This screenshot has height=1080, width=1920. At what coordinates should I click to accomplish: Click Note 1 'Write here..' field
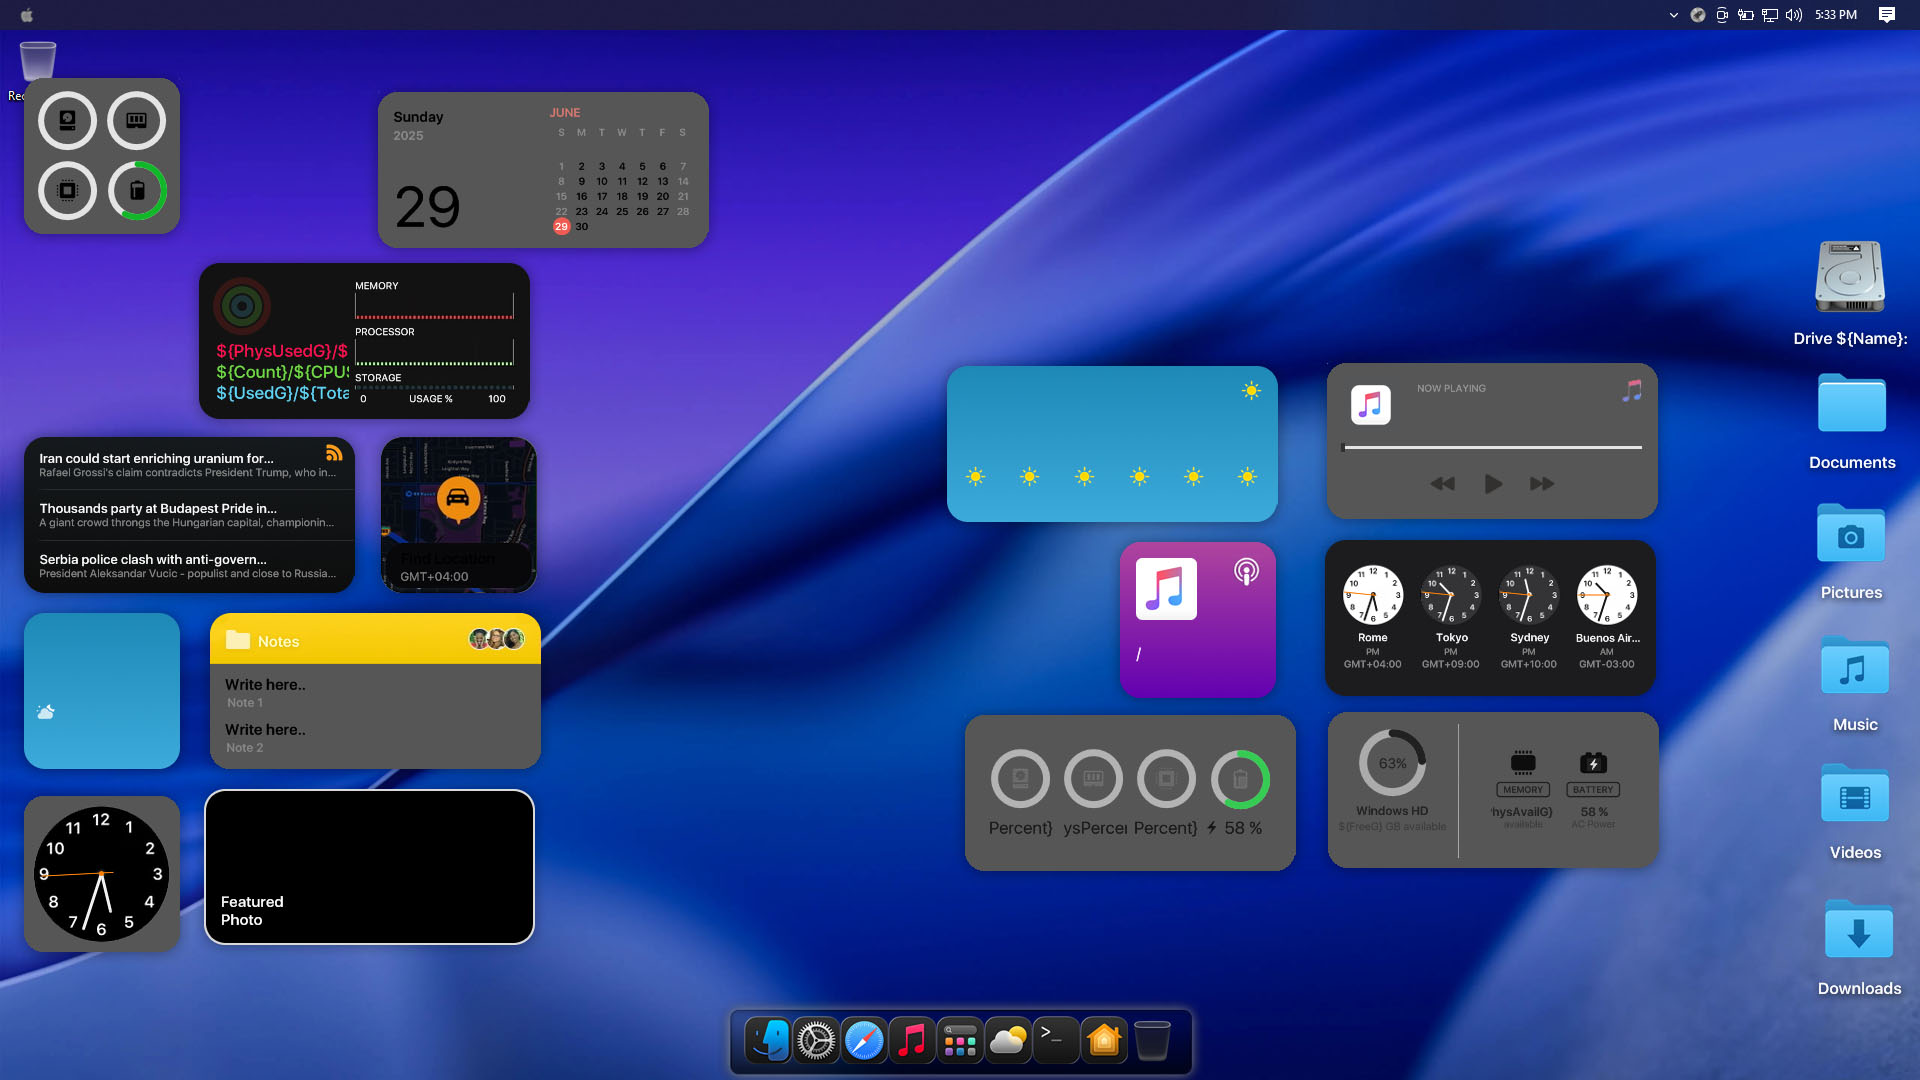pos(265,685)
